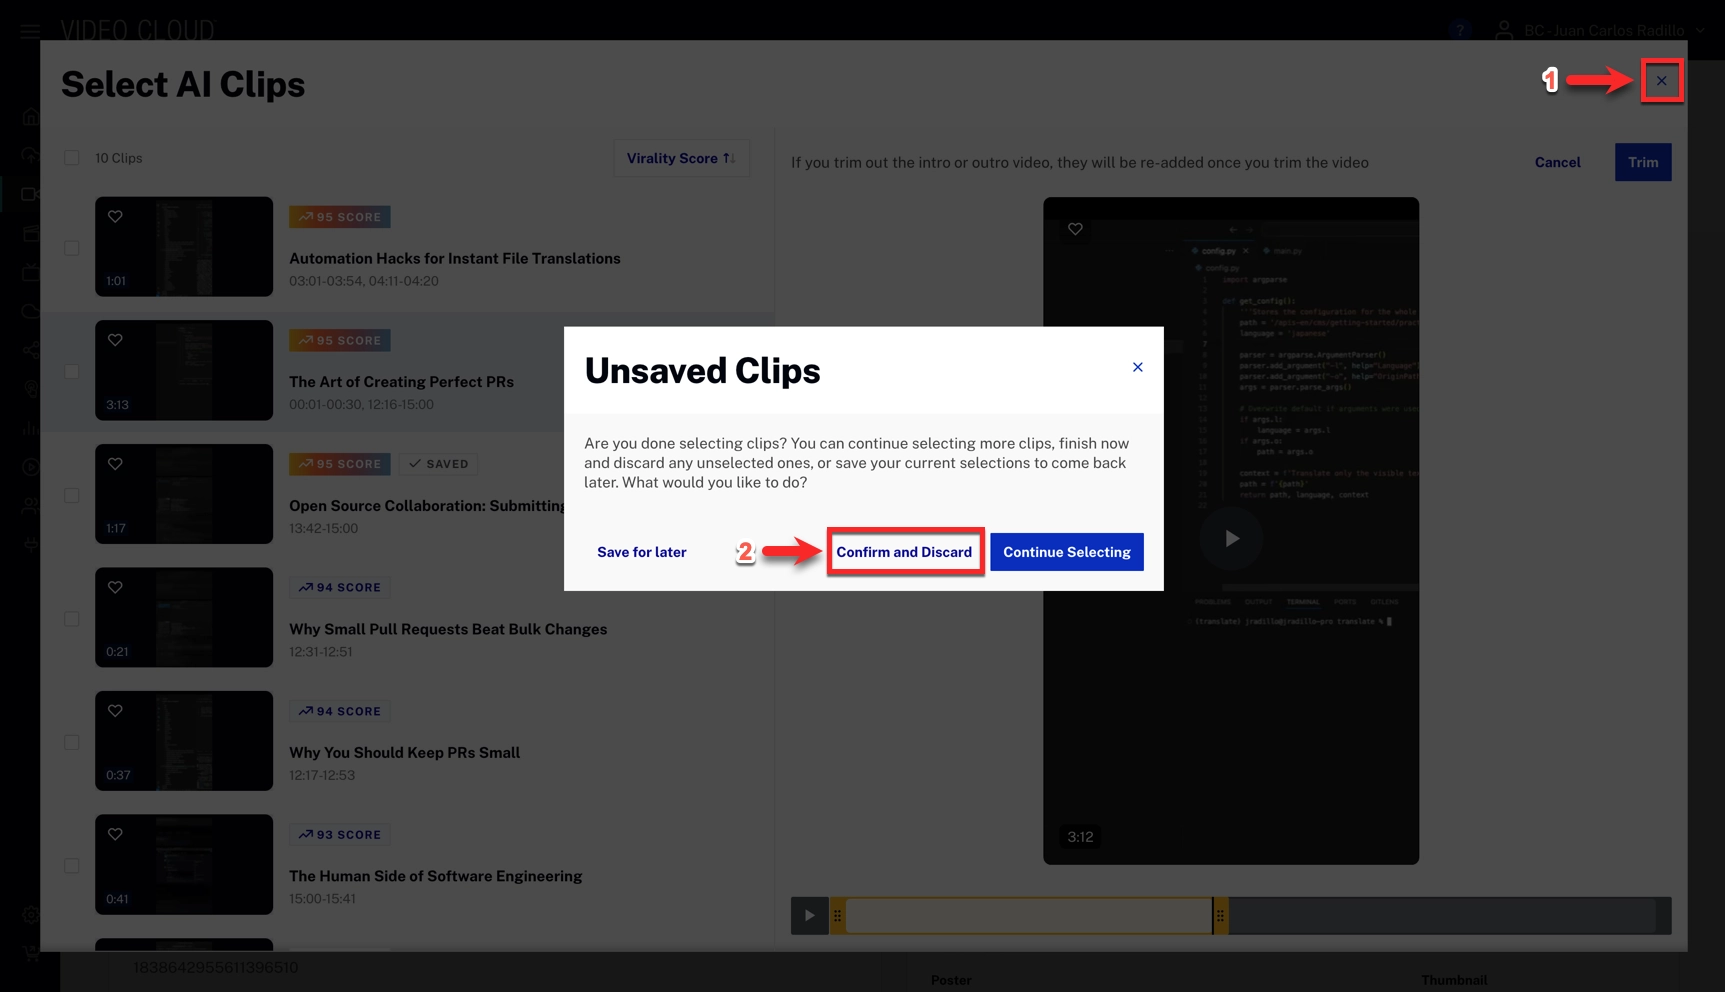Click Confirm and Discard button
The width and height of the screenshot is (1725, 992).
(x=904, y=552)
